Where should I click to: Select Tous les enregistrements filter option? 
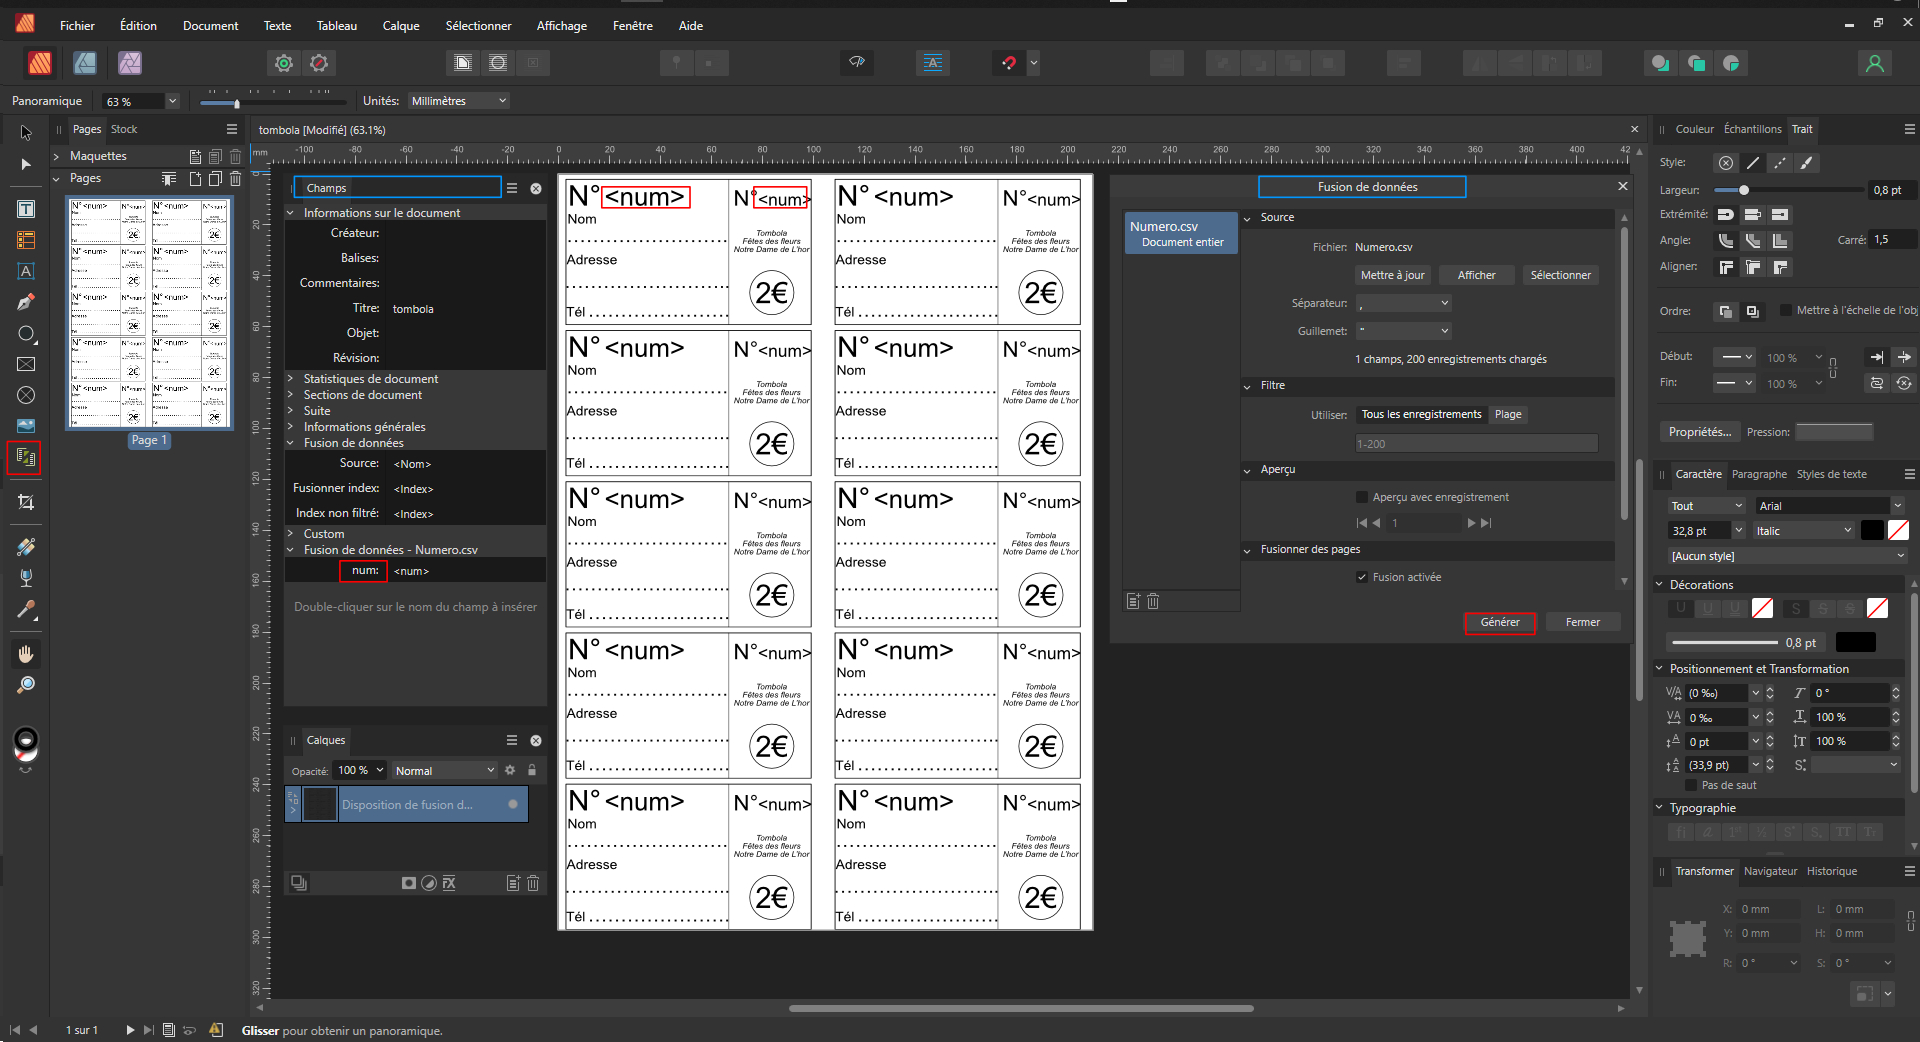click(1421, 414)
